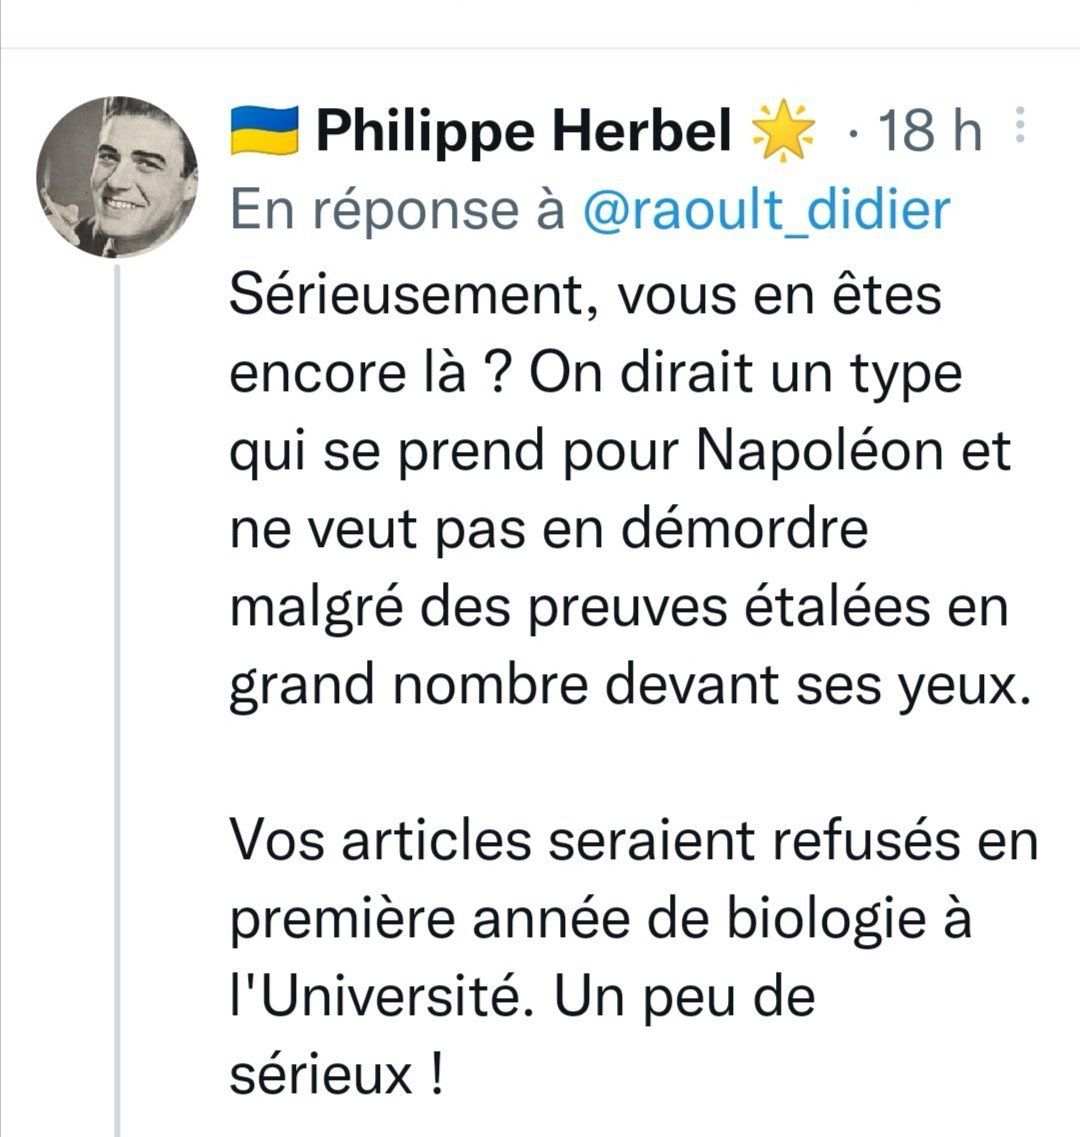1080x1137 pixels.
Task: Click the "En réponse à" label
Action: point(397,209)
